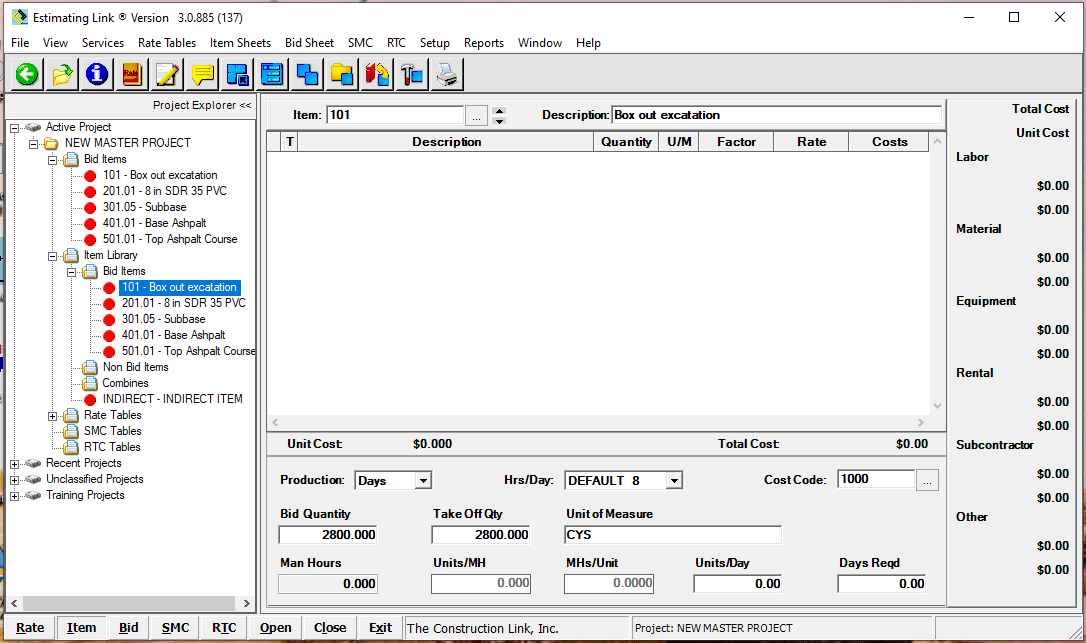Open a project using the folder toolbar icon
This screenshot has width=1086, height=643.
[x=61, y=74]
